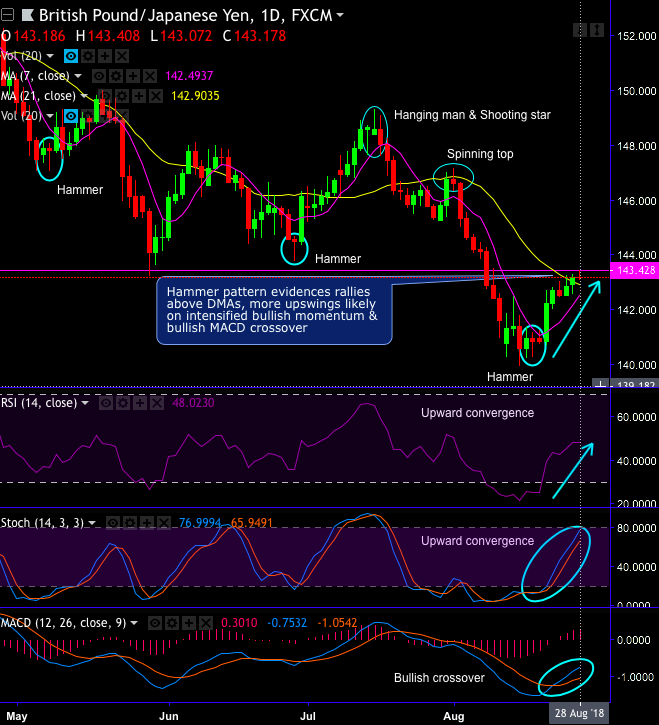Open dropdown arrow of second Vol (20) row
Screen dimensions: 659x725
pos(49,115)
